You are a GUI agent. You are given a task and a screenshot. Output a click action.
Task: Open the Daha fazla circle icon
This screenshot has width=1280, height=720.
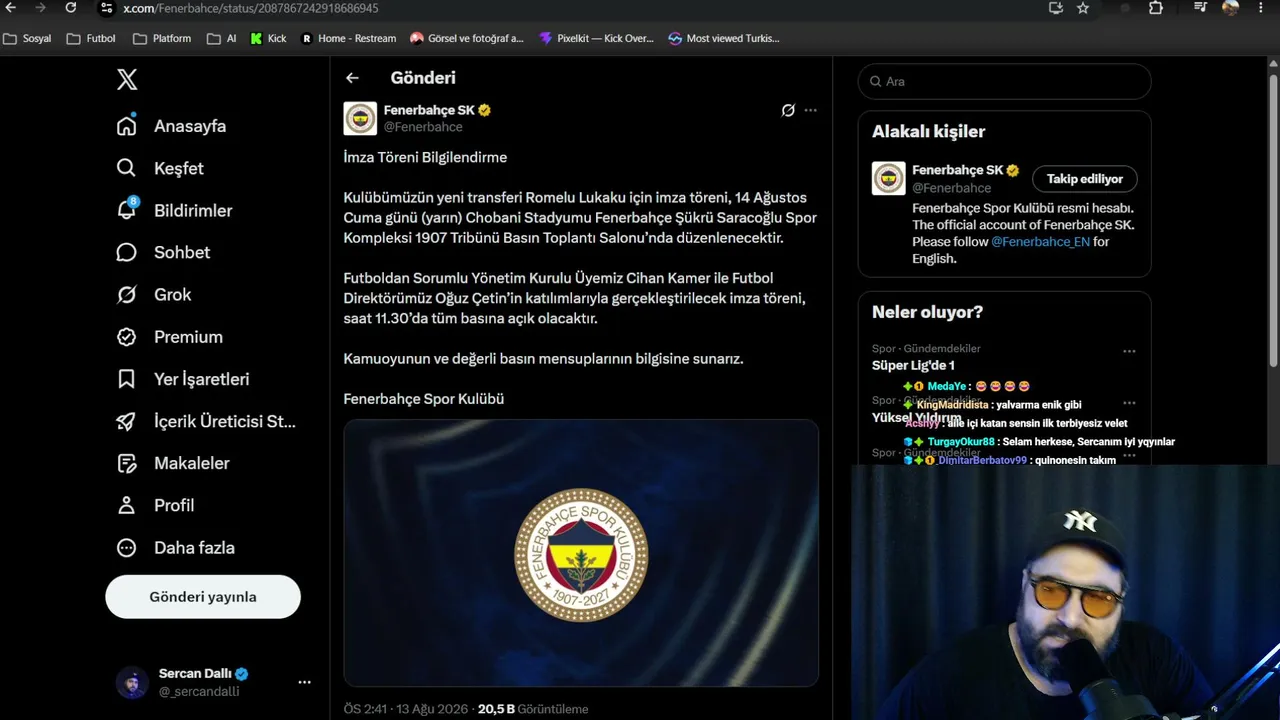[x=126, y=548]
